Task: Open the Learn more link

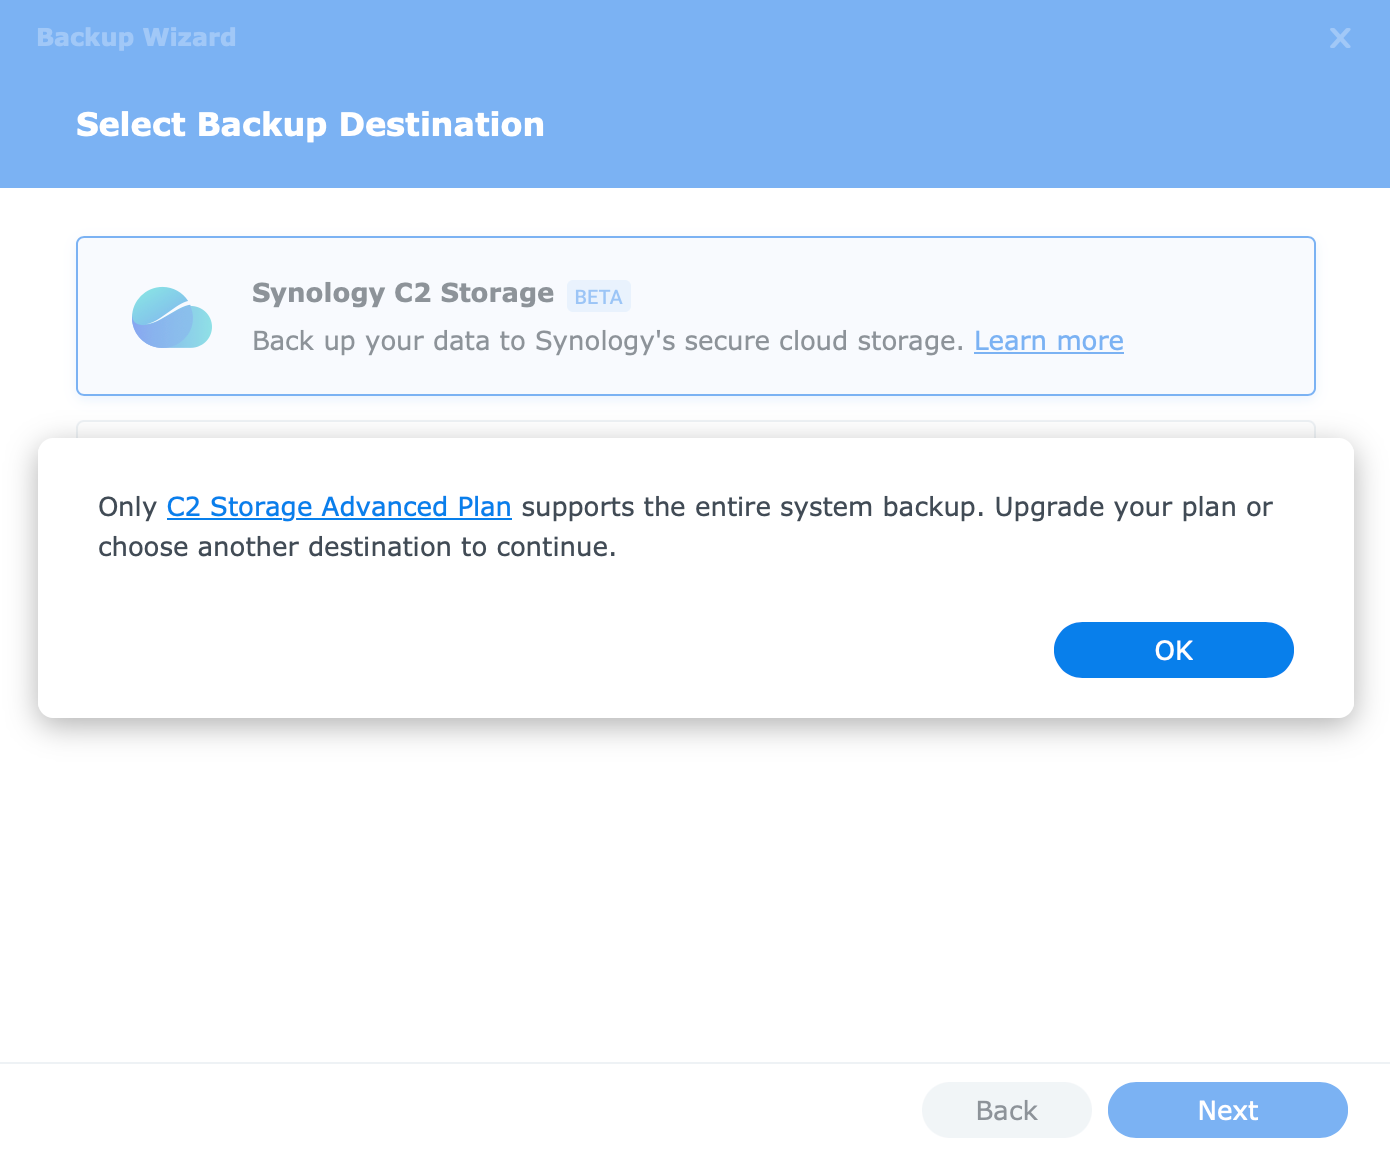Action: pyautogui.click(x=1049, y=341)
